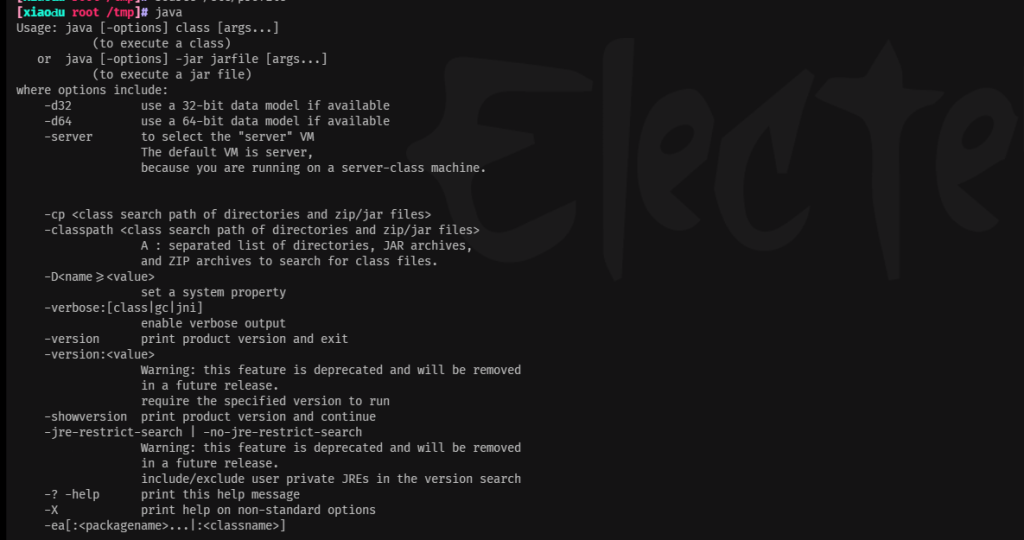Click the 'java' command at the prompt
This screenshot has width=1024, height=540.
pos(168,12)
